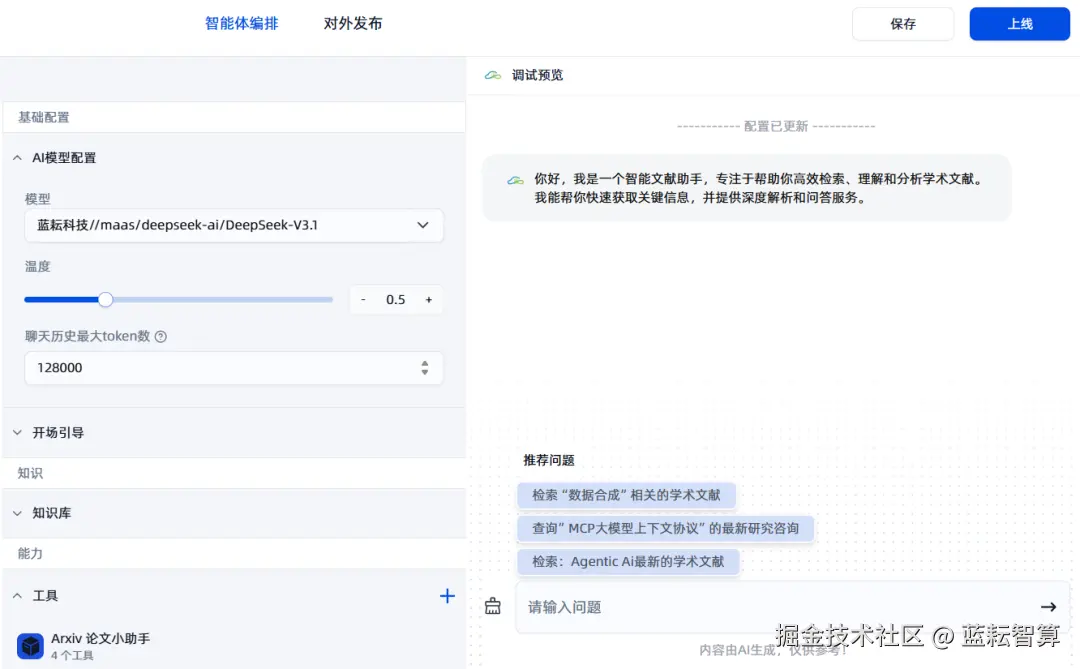
Task: Expand the 开场引导 section
Action: point(17,433)
